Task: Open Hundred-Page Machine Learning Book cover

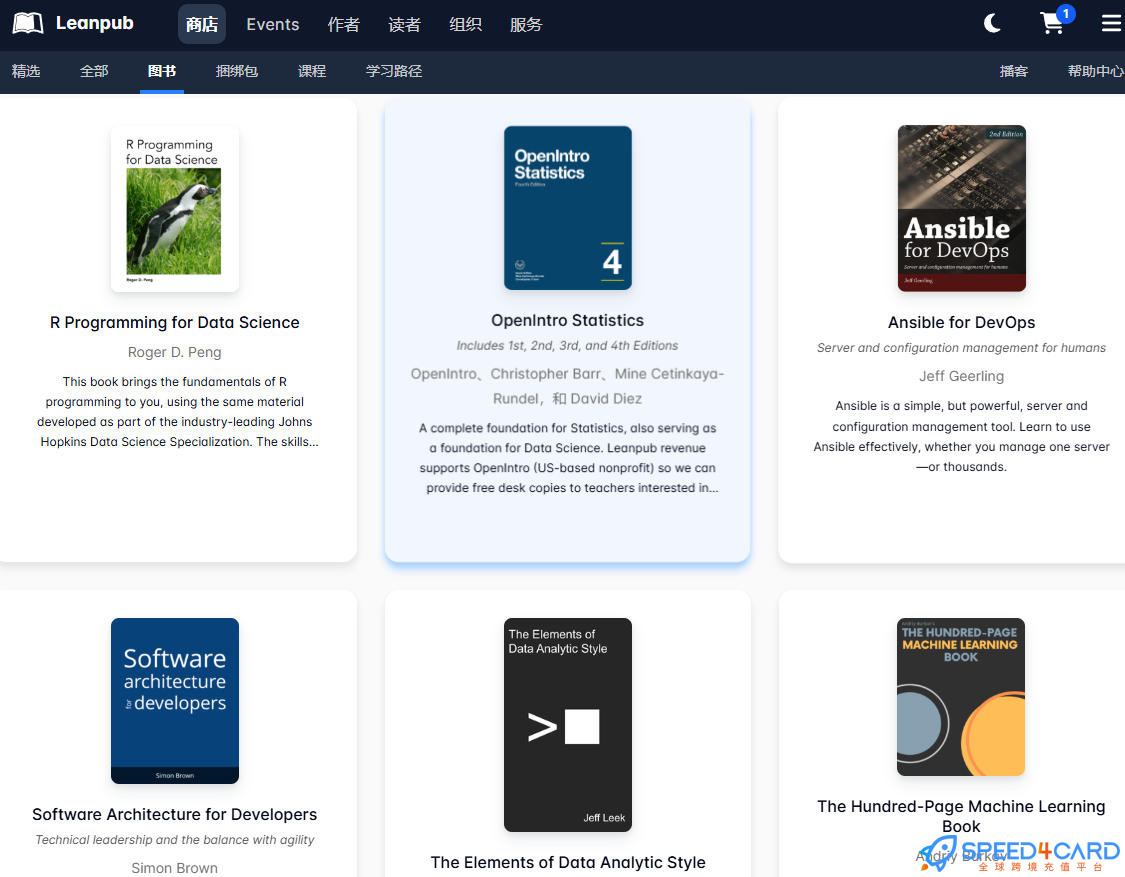Action: [961, 697]
